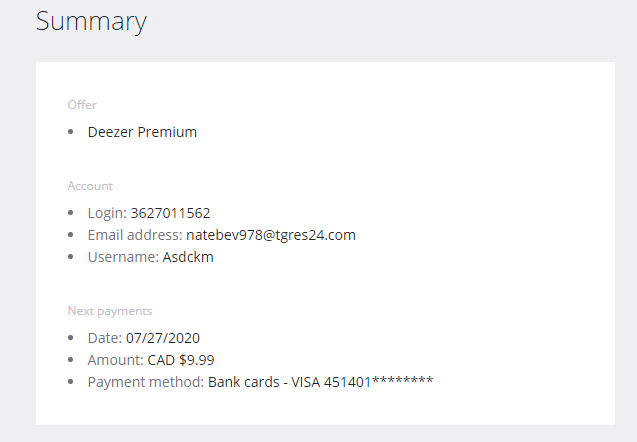Click the email natebev978@tgres24.com
This screenshot has height=442, width=637.
pos(270,235)
